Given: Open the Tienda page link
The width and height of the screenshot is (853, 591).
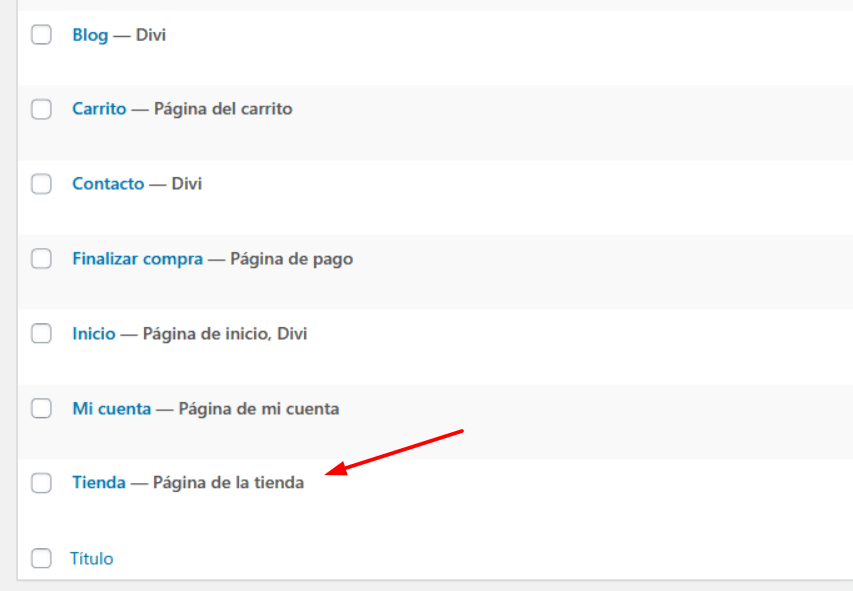Looking at the screenshot, I should [99, 483].
